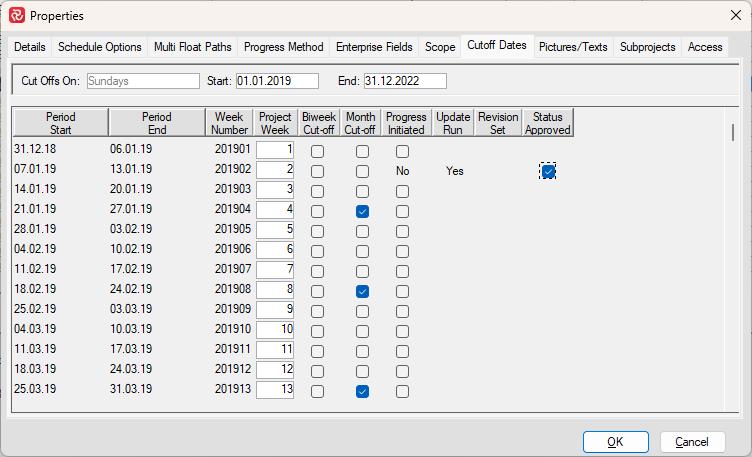Screen dimensions: 752x457
Task: Check Progress Initiated for week 201903
Action: pos(402,191)
